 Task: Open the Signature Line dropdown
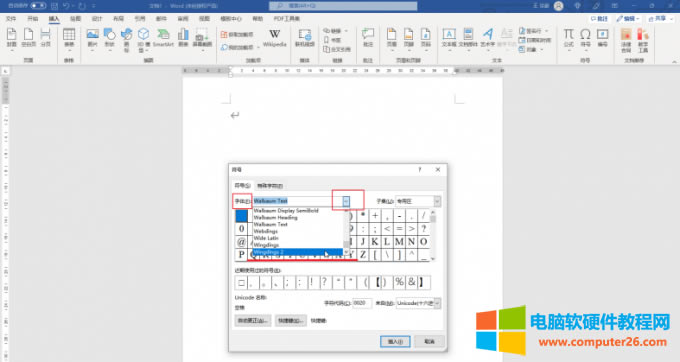546,31
